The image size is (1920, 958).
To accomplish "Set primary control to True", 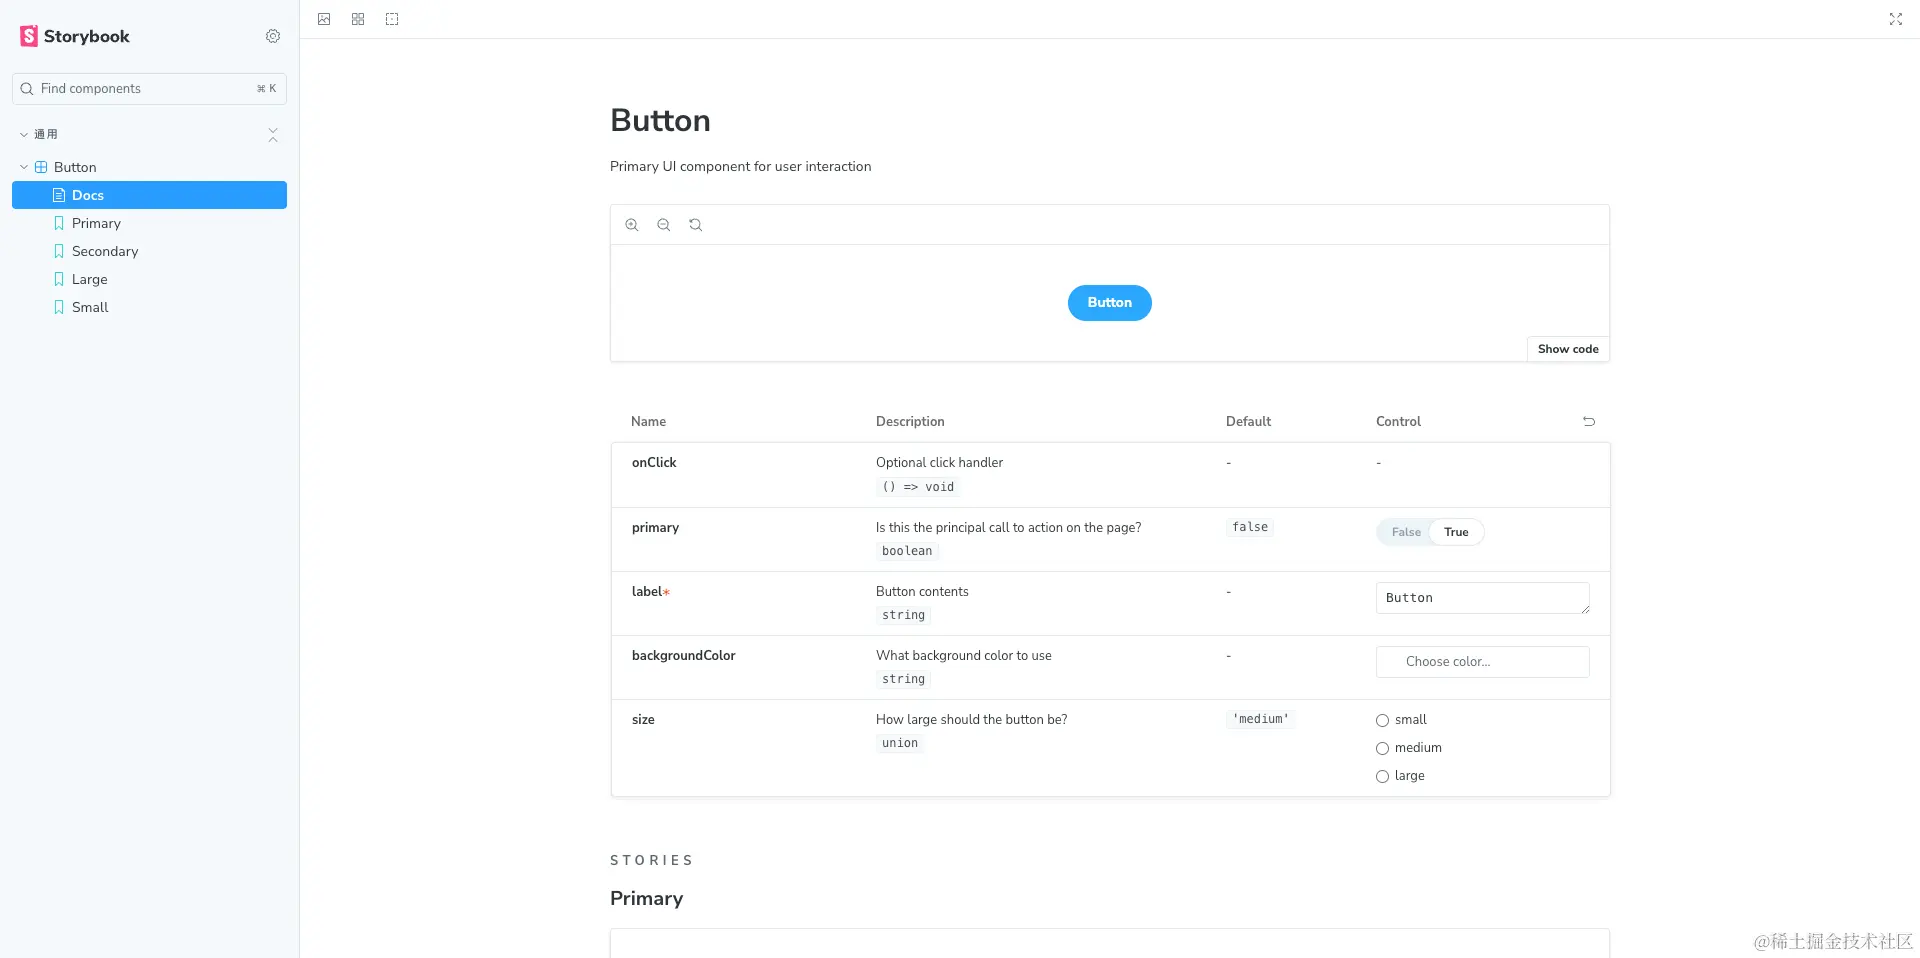I will (x=1456, y=532).
